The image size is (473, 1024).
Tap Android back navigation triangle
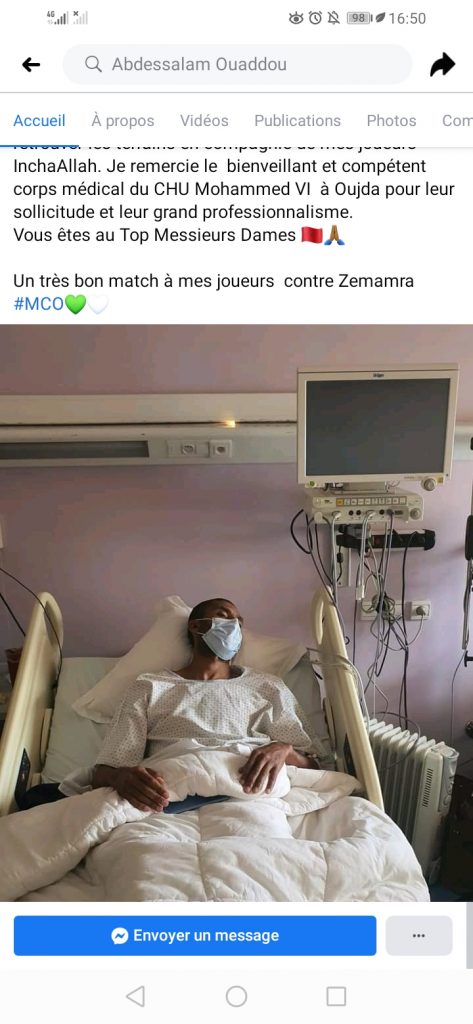135,996
